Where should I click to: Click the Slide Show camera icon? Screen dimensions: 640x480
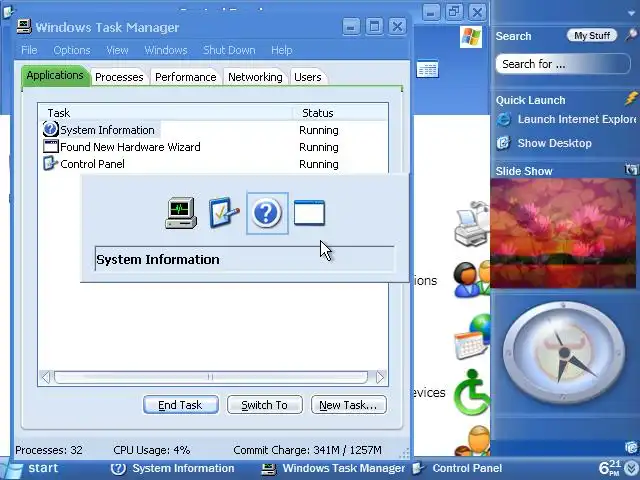(x=631, y=169)
